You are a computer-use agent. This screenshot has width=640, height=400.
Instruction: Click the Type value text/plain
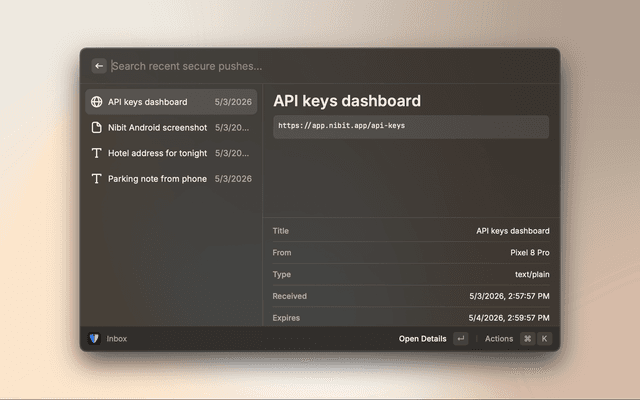click(532, 274)
